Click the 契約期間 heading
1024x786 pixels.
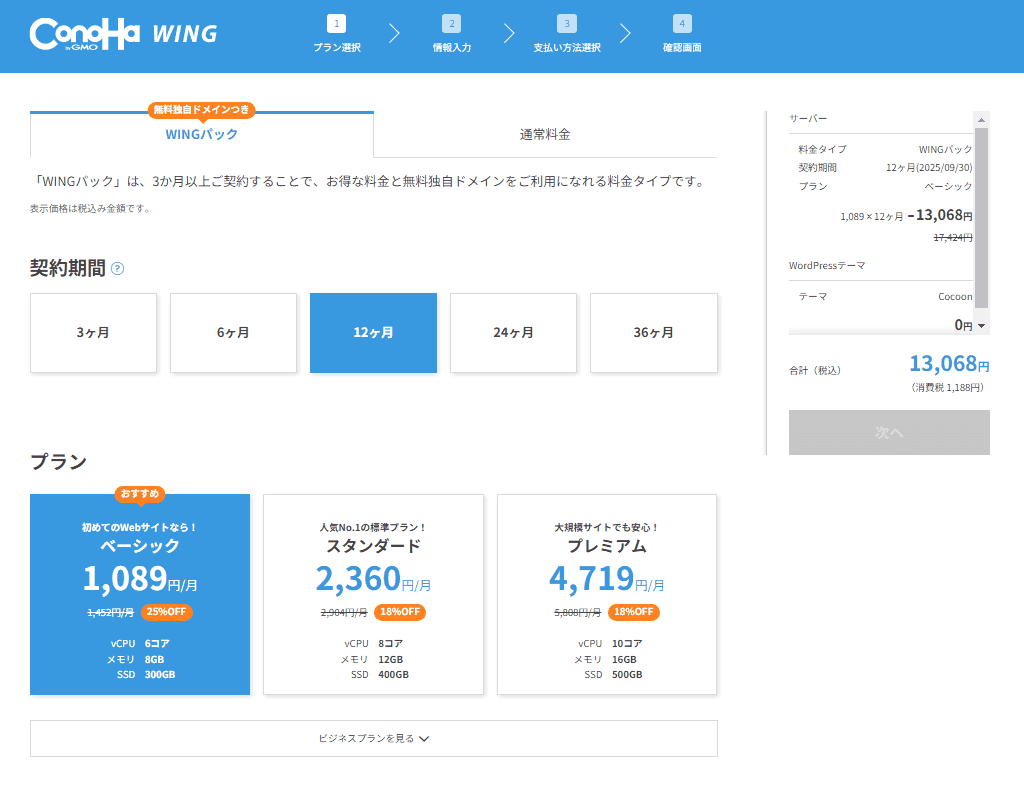click(67, 268)
